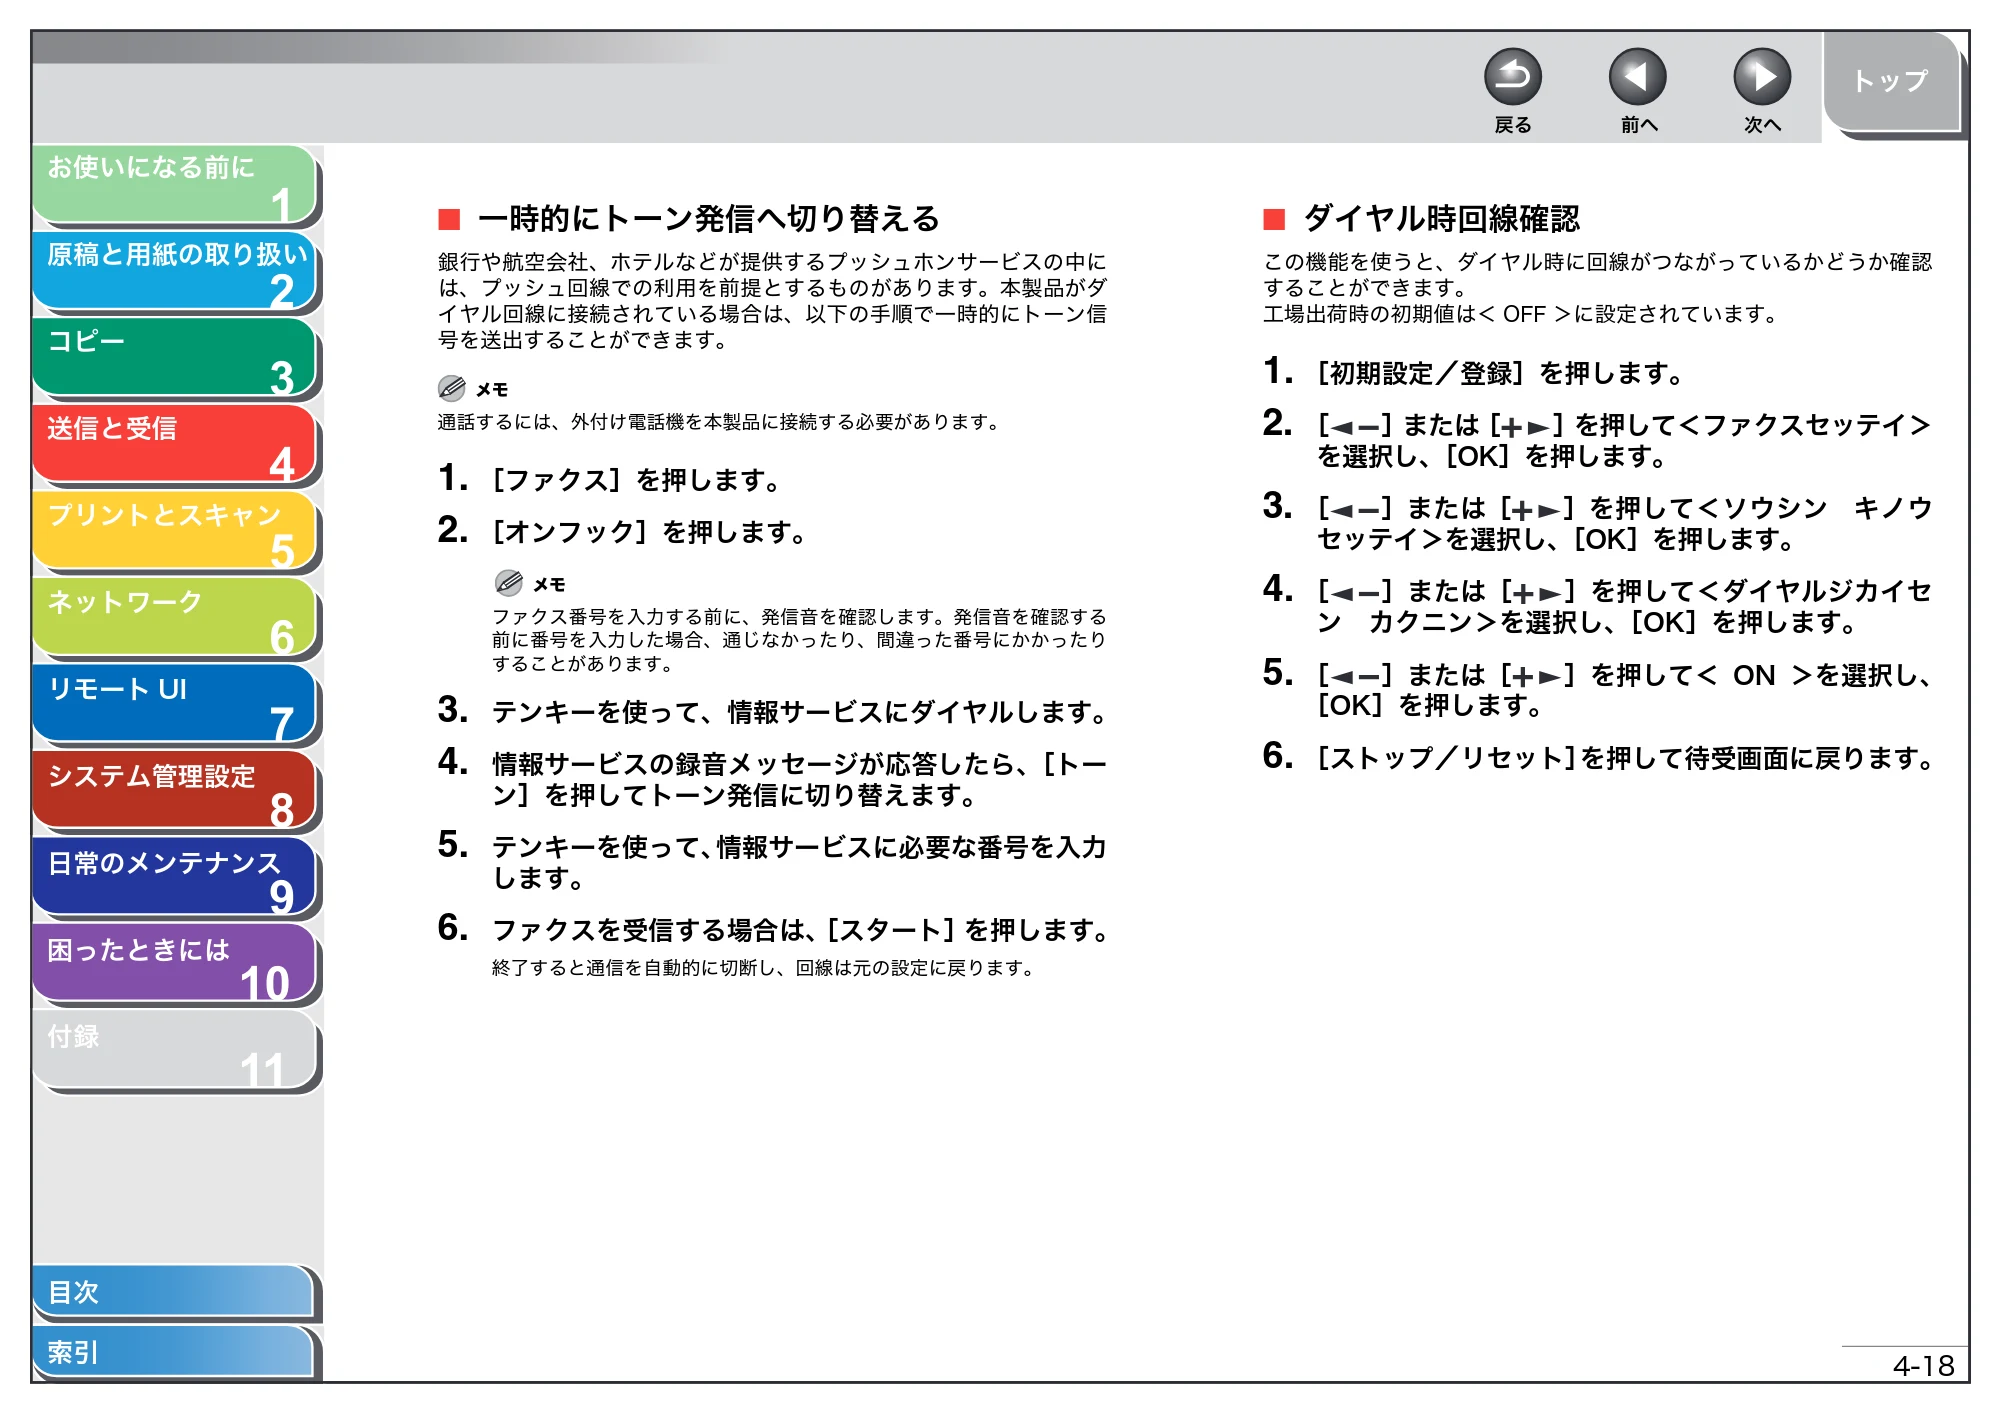This screenshot has height=1414, width=2000.
Task: Open the 索引 (index) button
Action: point(172,1352)
